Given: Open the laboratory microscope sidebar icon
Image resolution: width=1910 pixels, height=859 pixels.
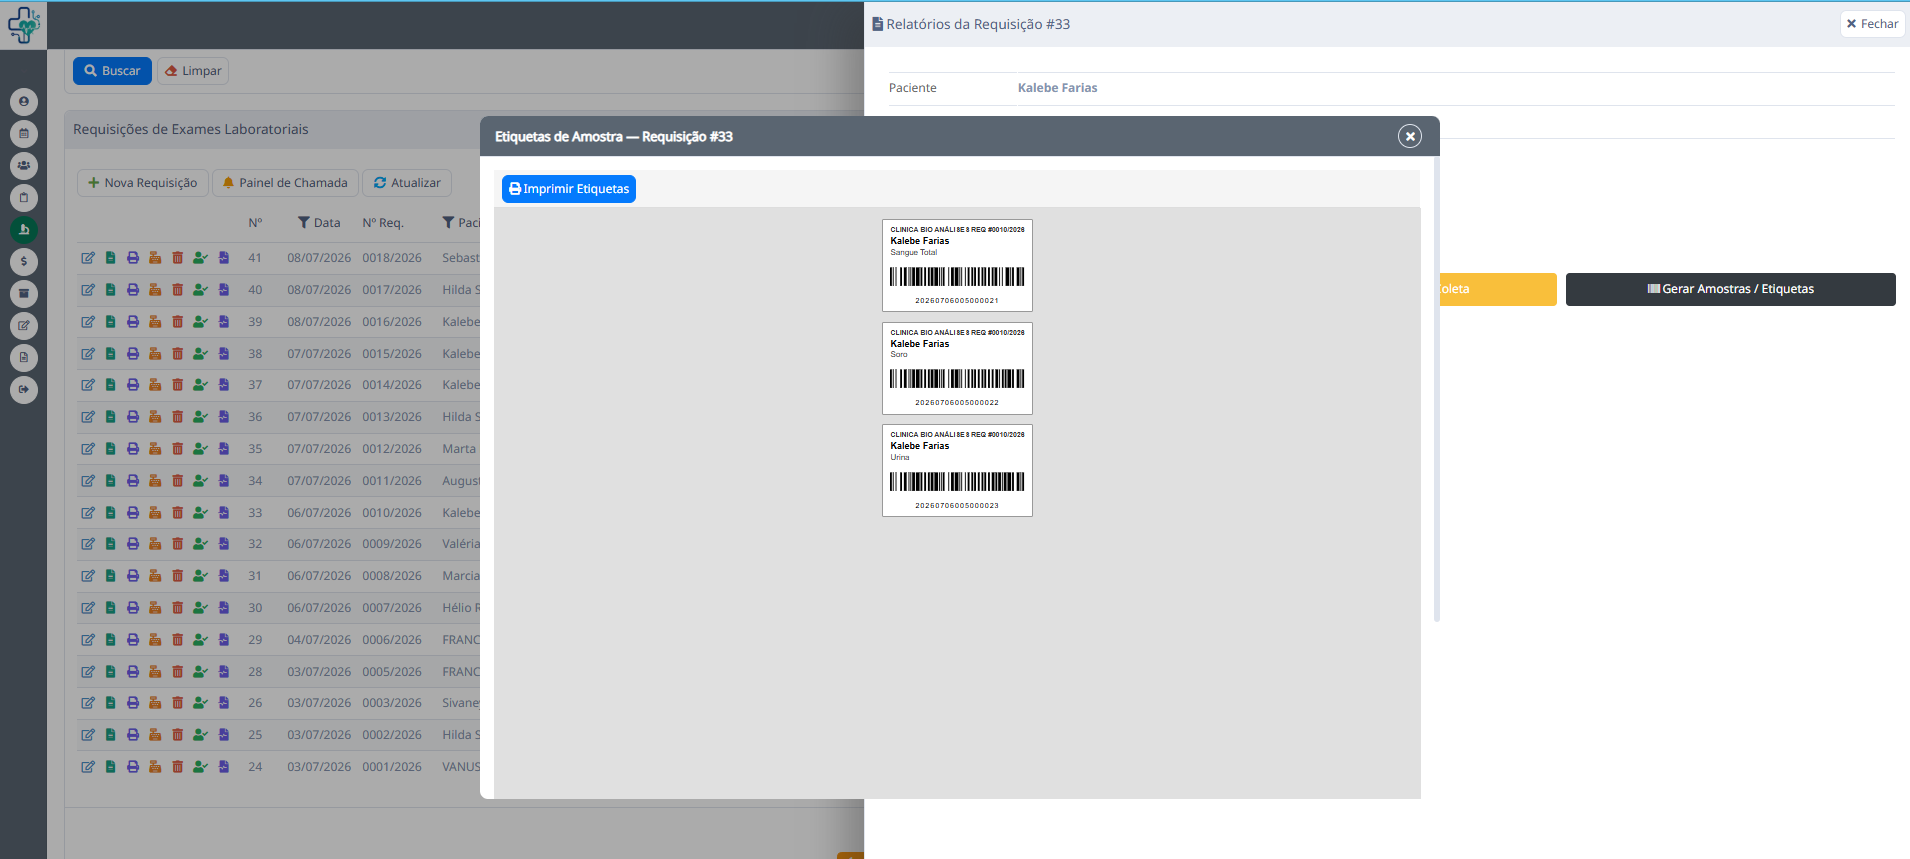Looking at the screenshot, I should coord(24,230).
